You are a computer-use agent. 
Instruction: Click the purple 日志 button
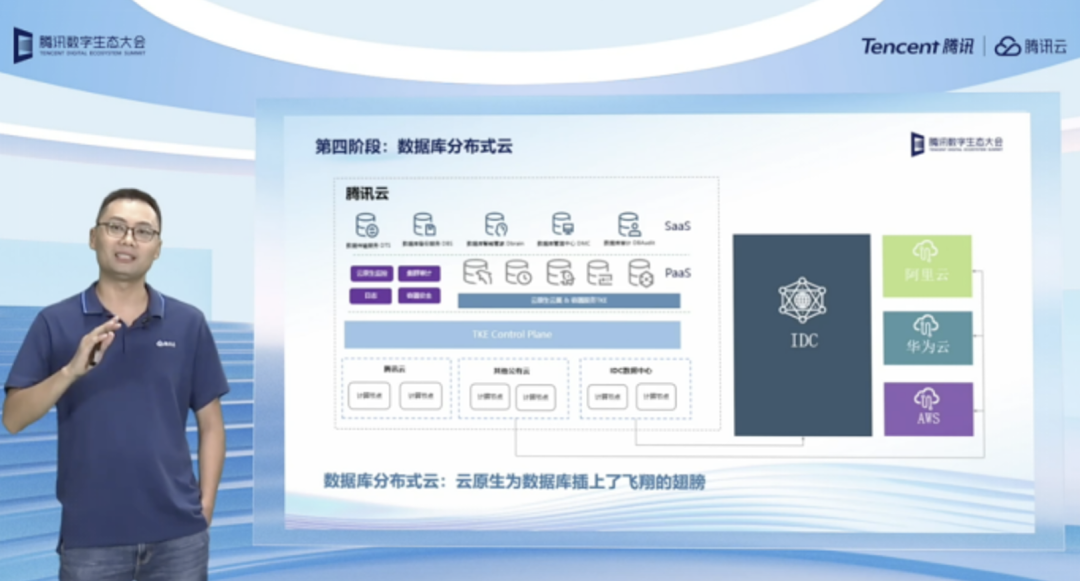[x=371, y=296]
